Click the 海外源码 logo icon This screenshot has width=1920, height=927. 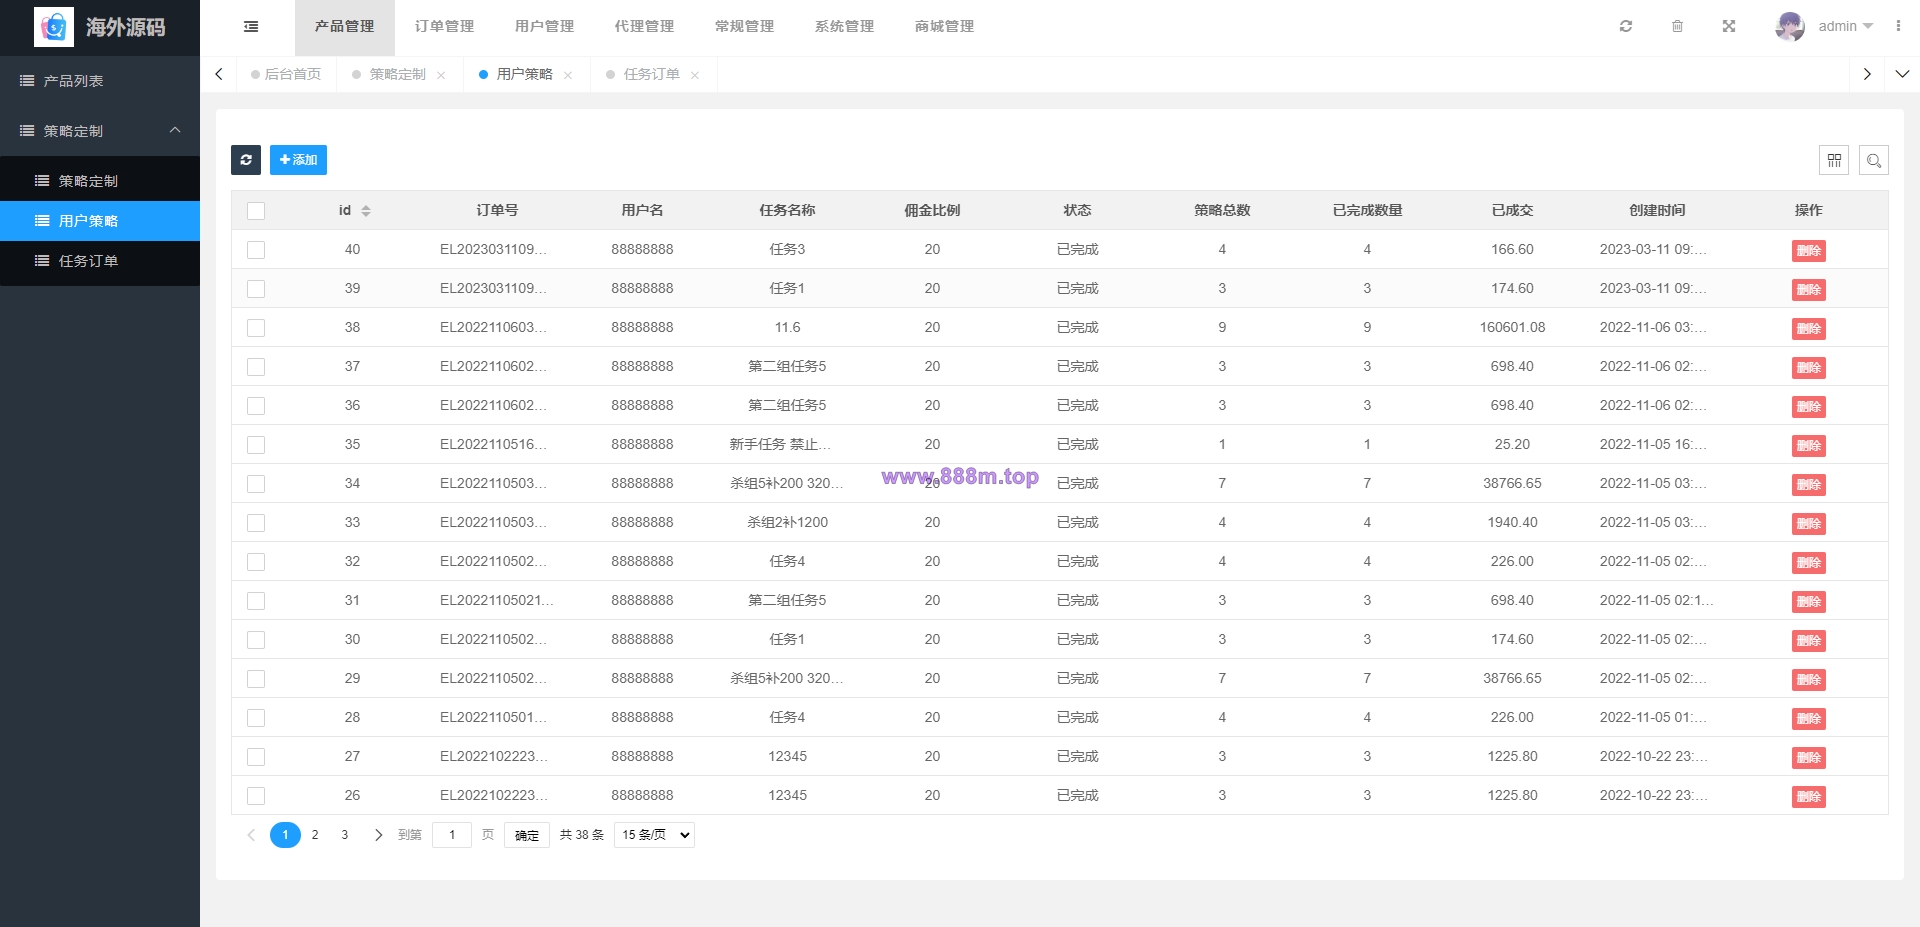tap(54, 27)
